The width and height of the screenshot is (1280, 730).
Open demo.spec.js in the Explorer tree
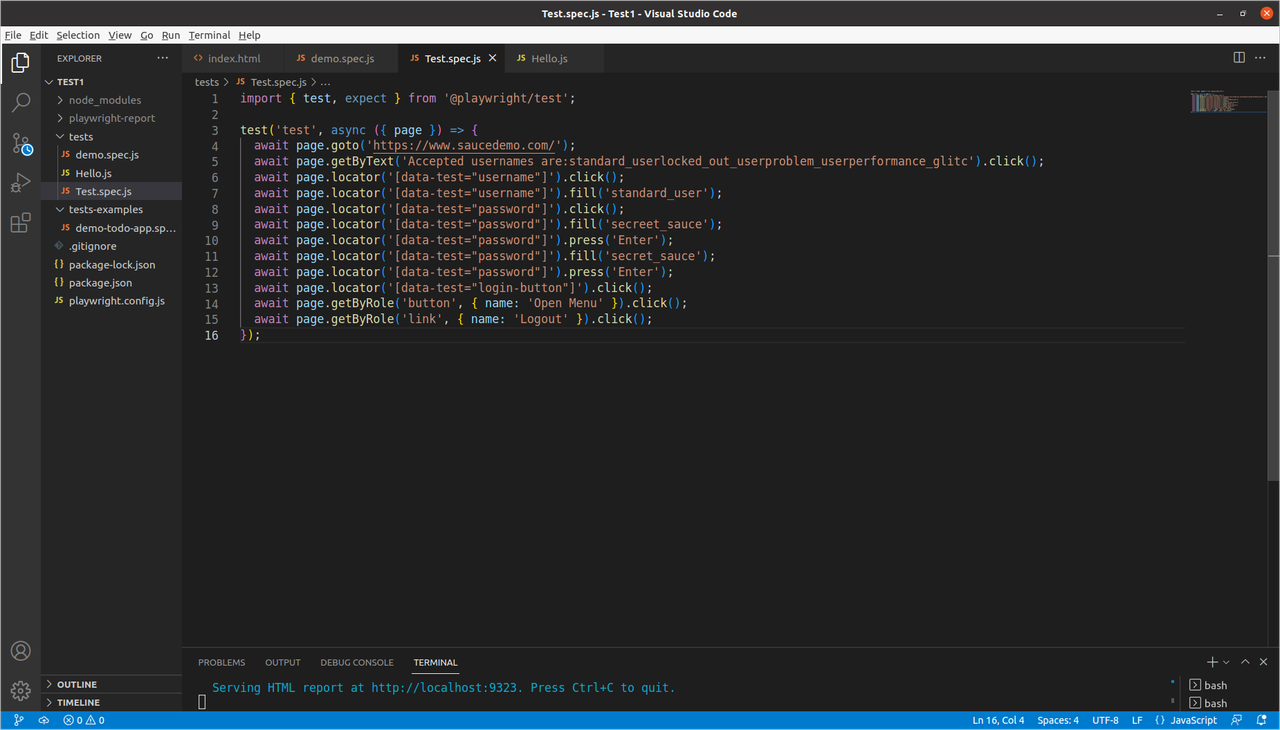point(112,155)
